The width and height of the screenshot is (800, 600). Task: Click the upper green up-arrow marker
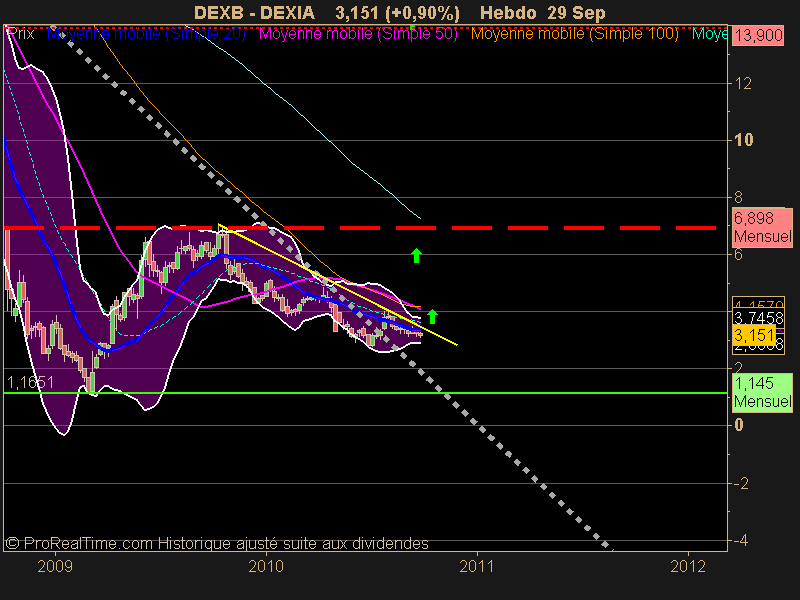tap(416, 255)
